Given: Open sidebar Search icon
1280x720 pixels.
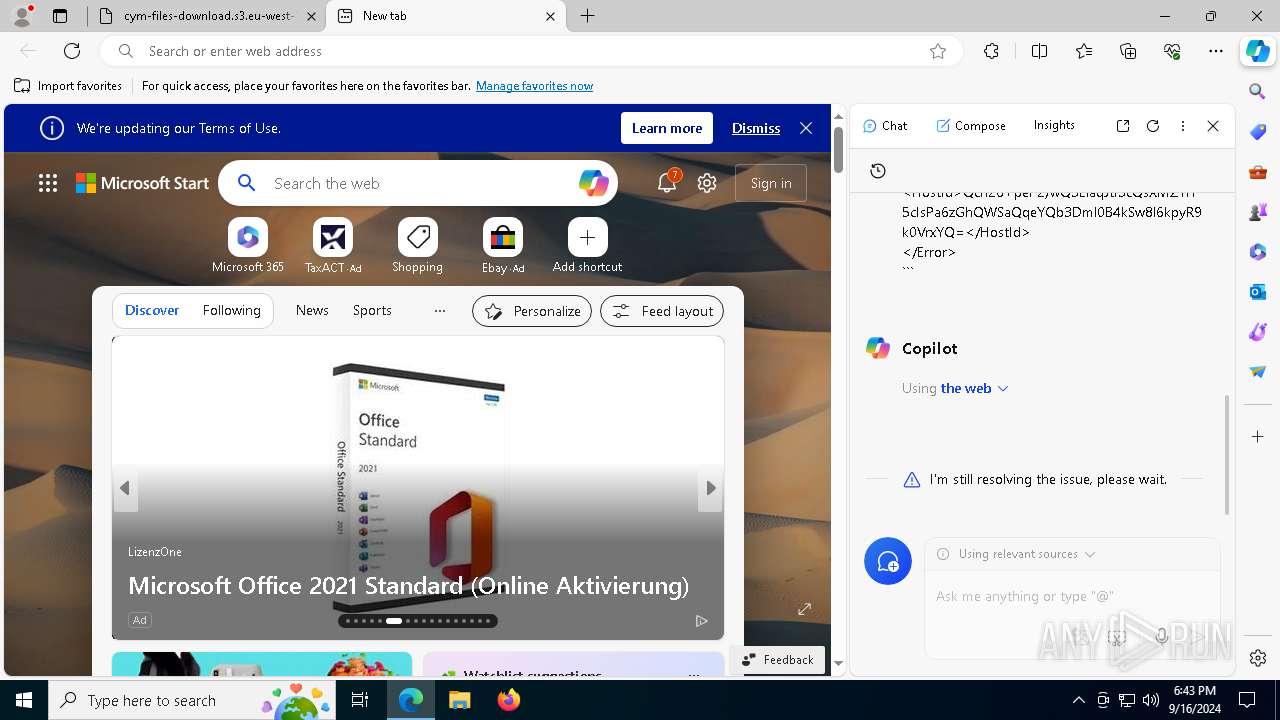Looking at the screenshot, I should coord(1258,92).
